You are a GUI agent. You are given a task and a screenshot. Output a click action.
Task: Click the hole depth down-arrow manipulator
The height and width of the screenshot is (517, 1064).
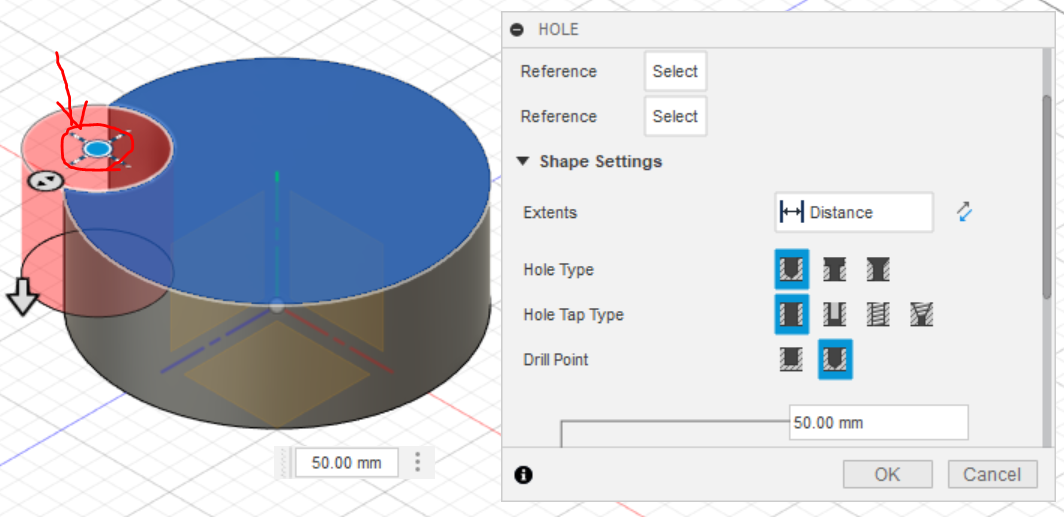coord(23,296)
